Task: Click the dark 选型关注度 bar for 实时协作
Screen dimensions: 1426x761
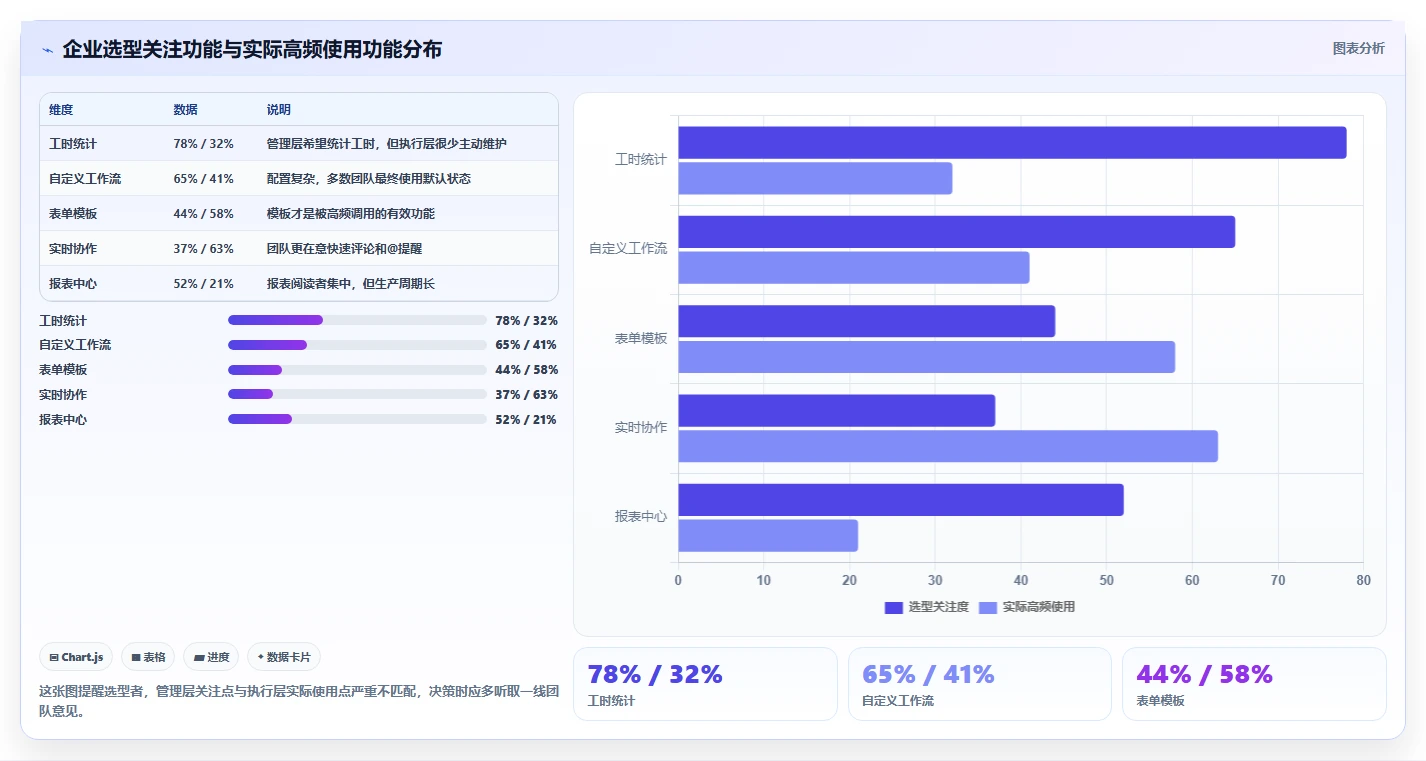Action: [836, 411]
